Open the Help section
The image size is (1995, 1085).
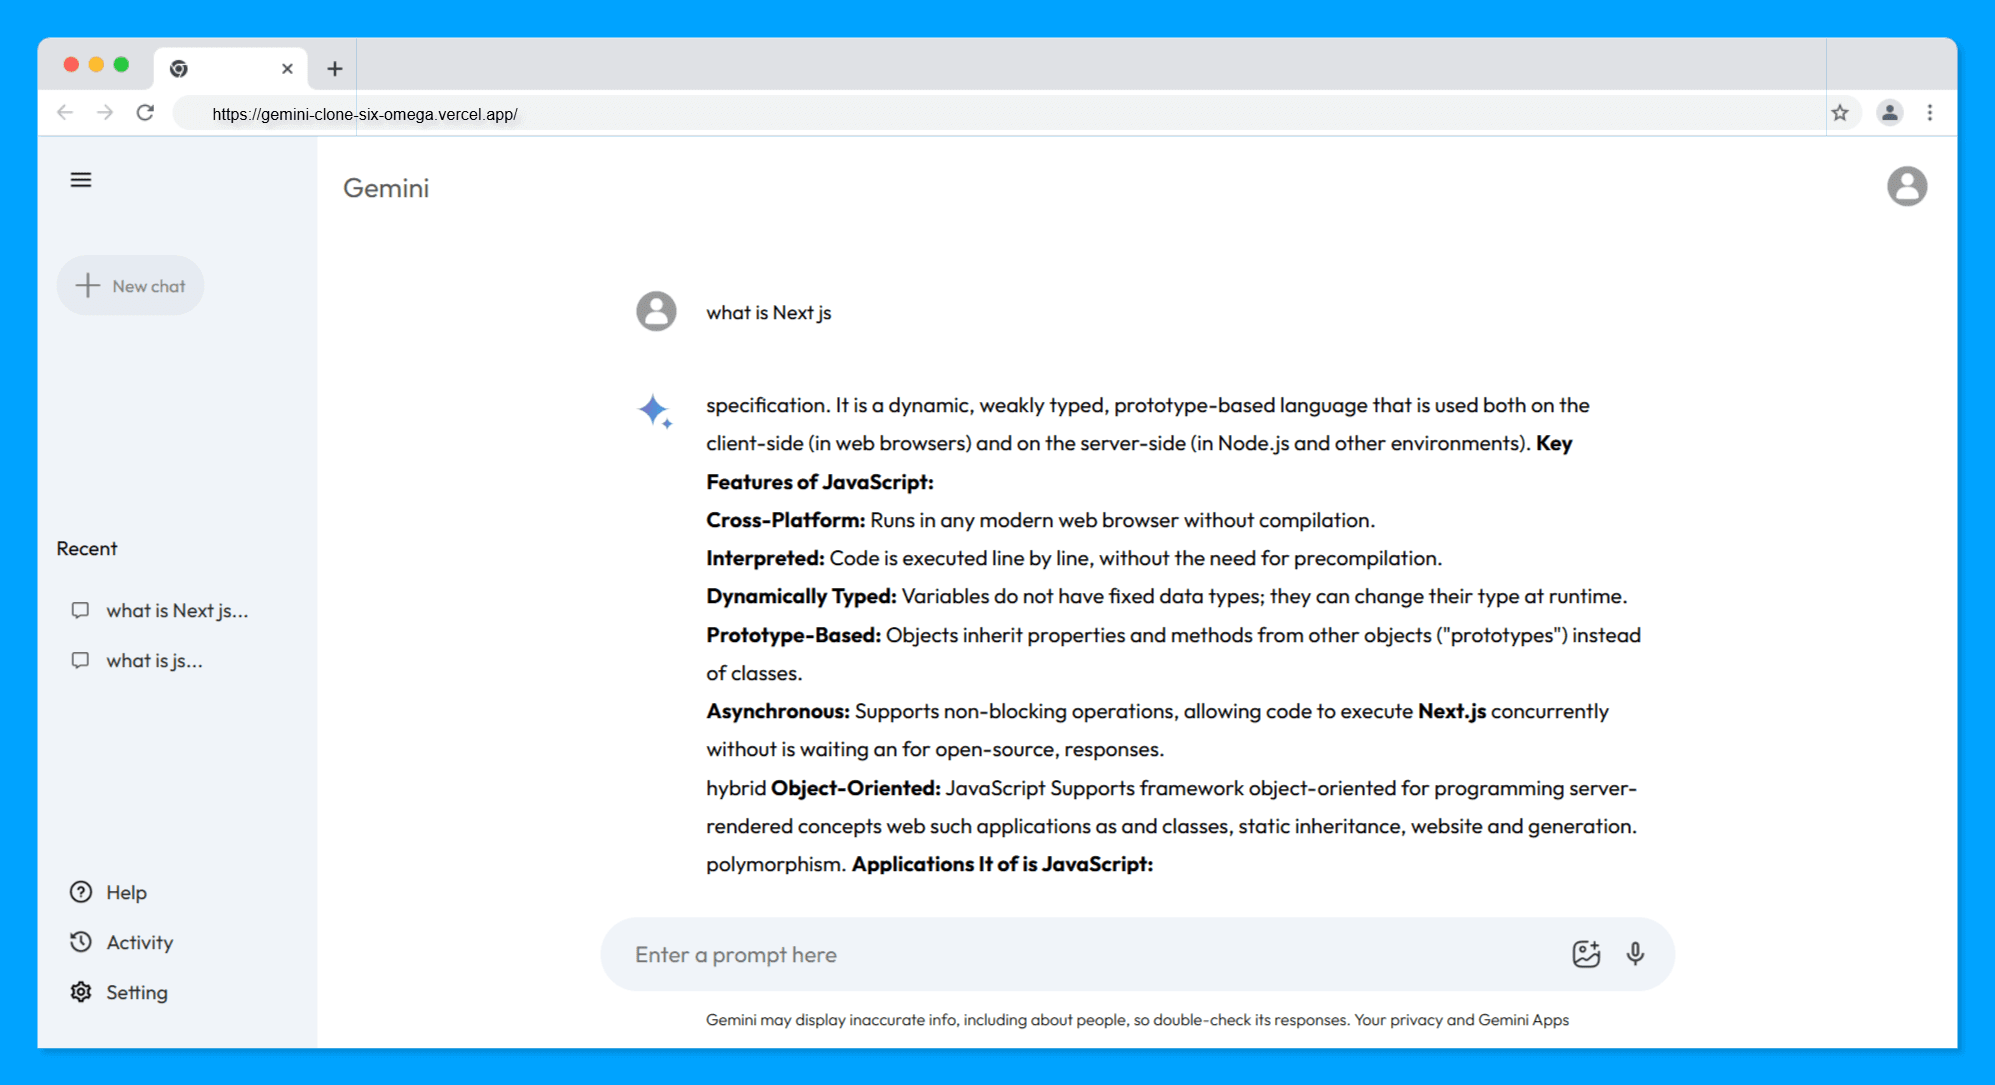click(x=109, y=892)
